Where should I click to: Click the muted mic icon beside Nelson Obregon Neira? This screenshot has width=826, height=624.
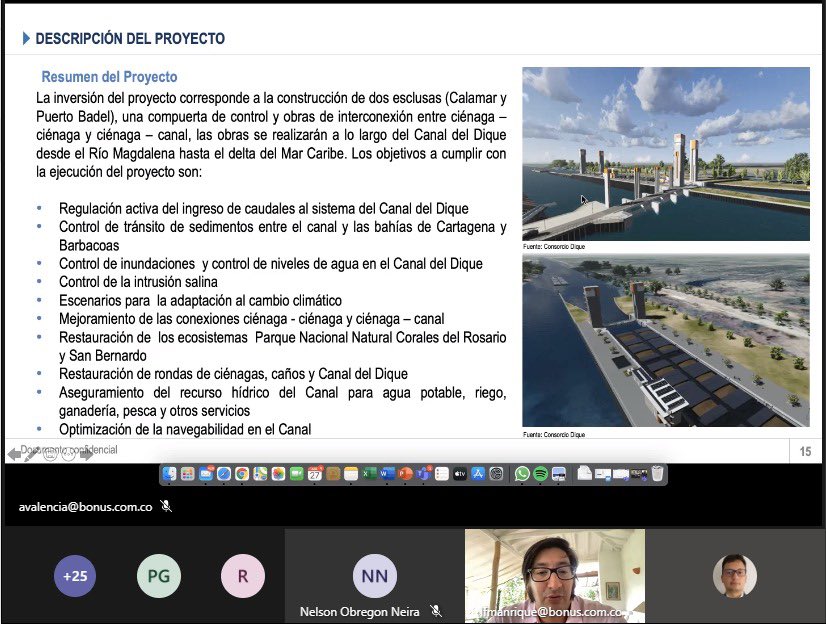click(x=436, y=611)
